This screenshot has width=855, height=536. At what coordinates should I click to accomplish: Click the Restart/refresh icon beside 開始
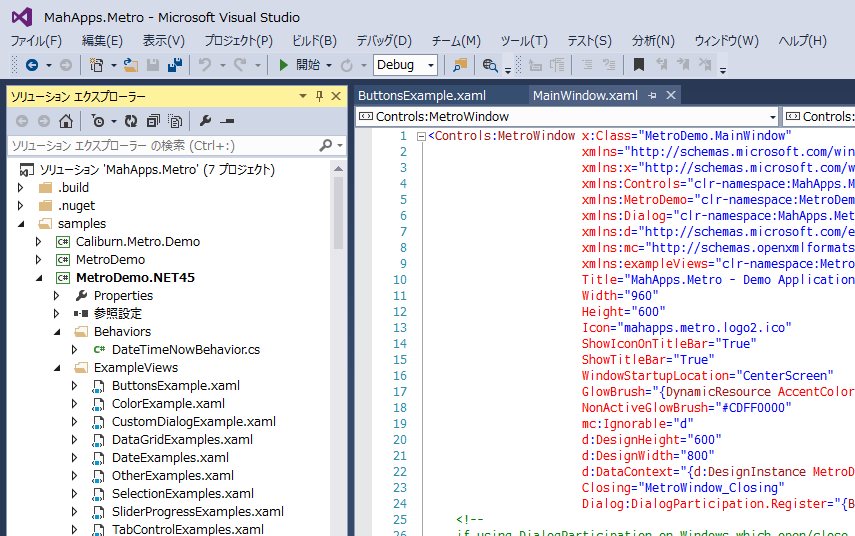[347, 65]
